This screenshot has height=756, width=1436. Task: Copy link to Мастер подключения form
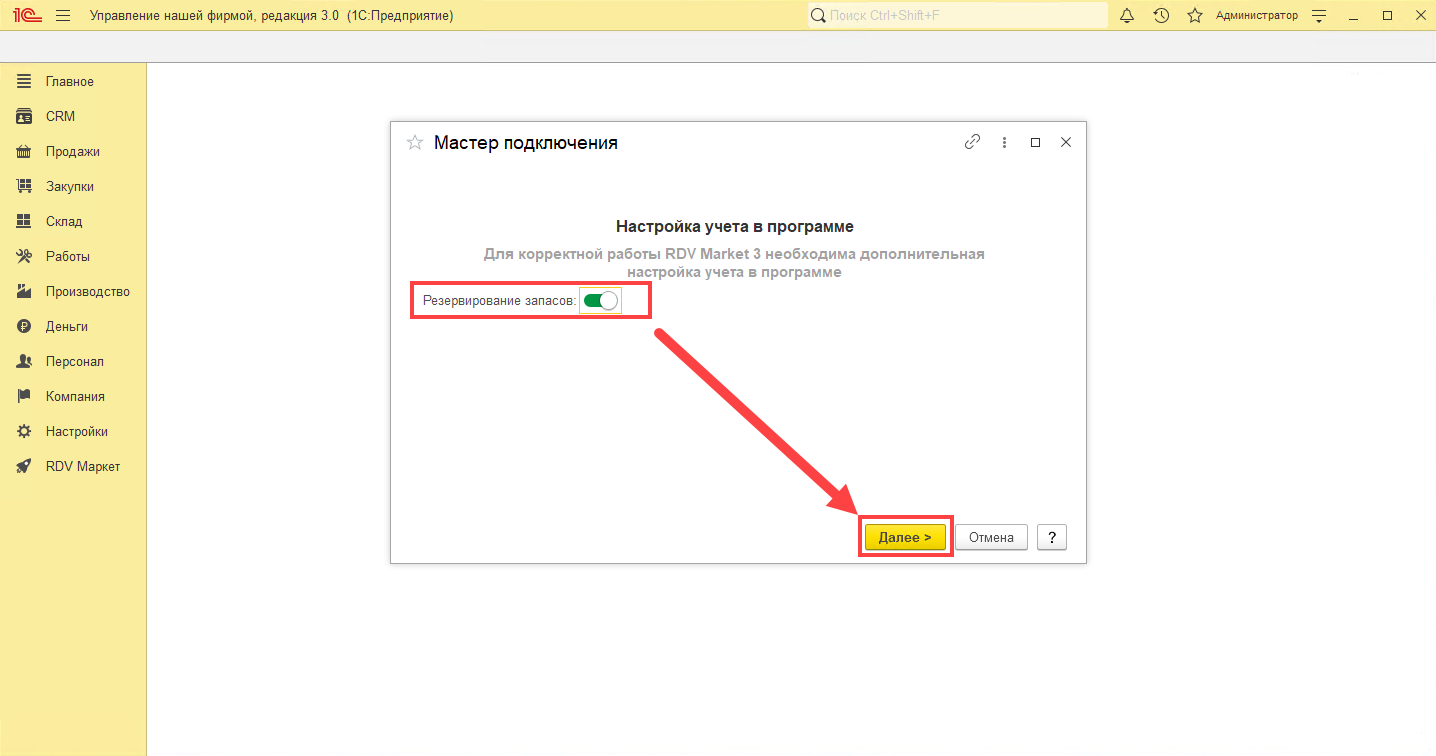pos(972,142)
